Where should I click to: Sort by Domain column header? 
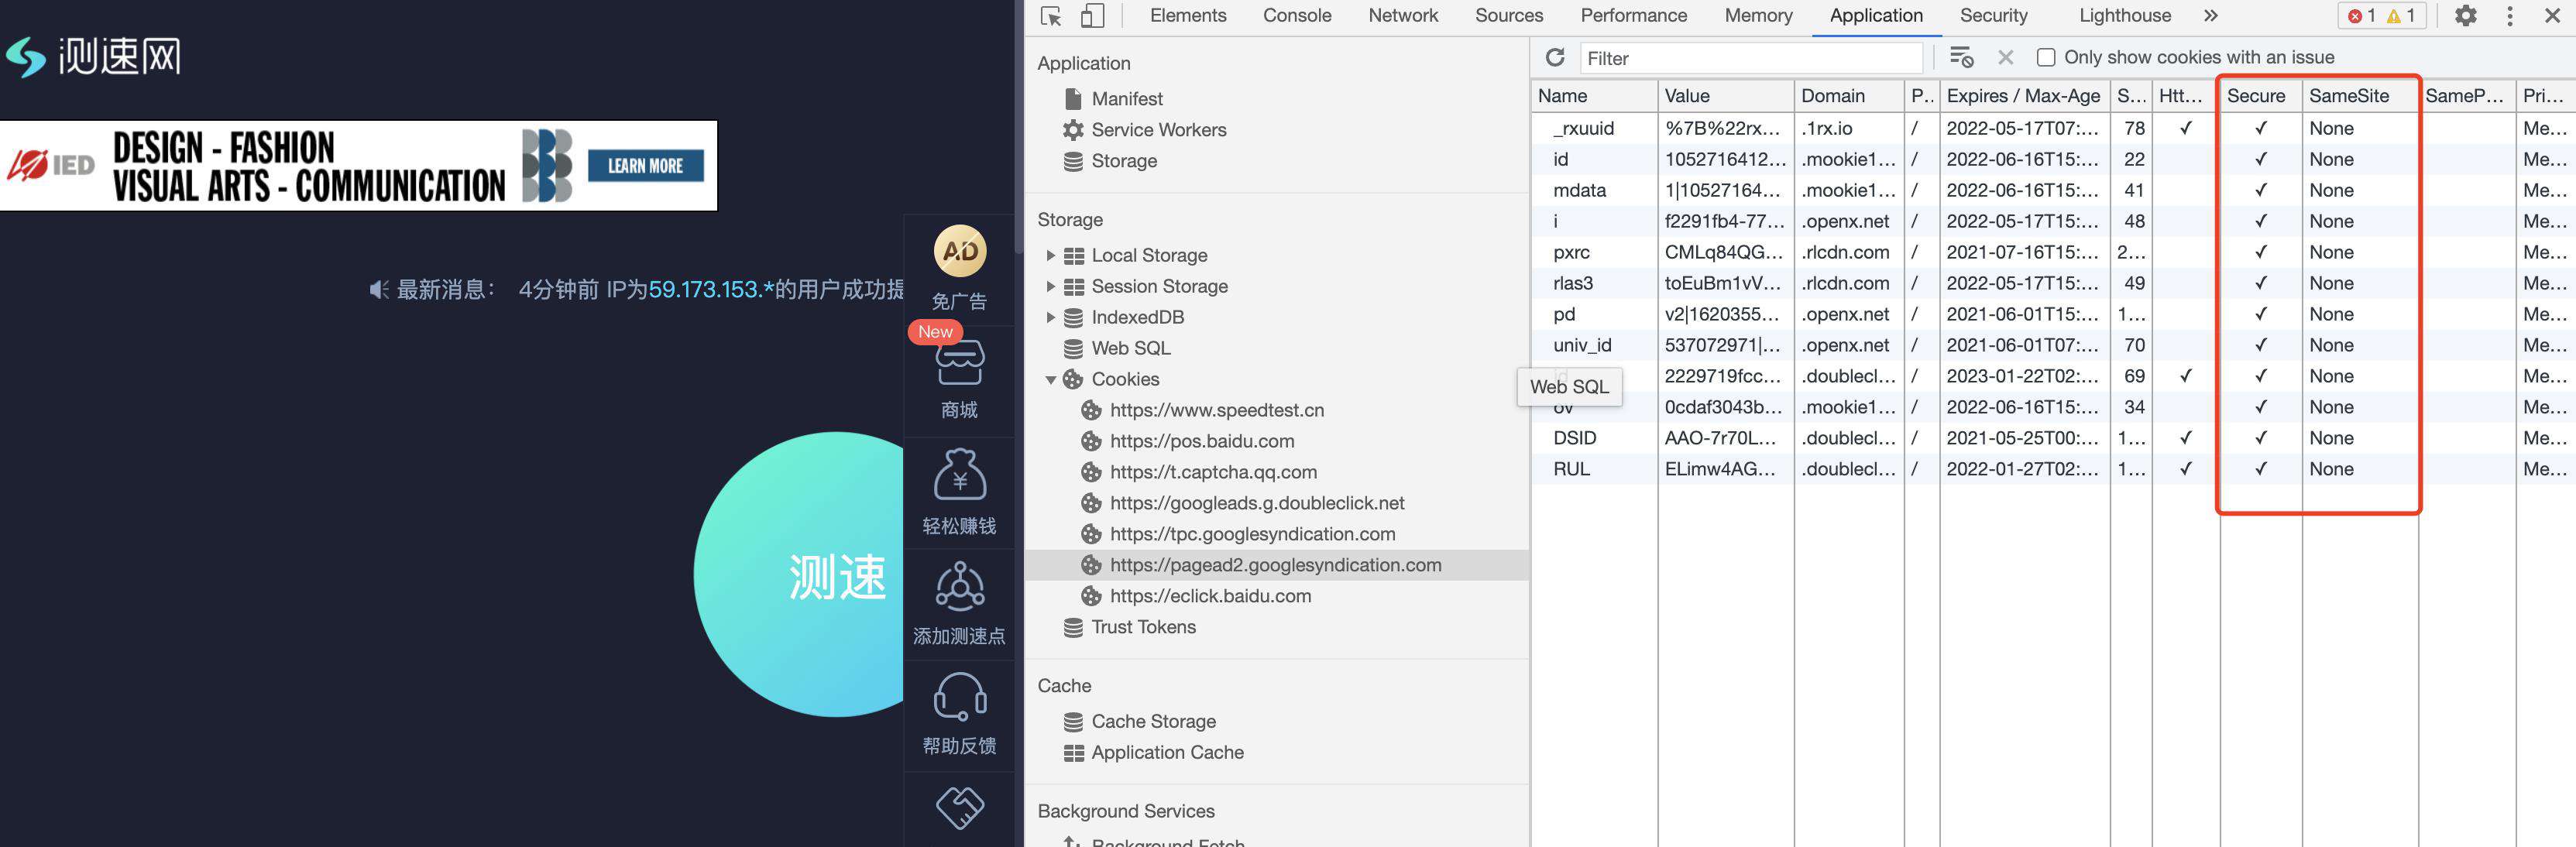[1848, 96]
